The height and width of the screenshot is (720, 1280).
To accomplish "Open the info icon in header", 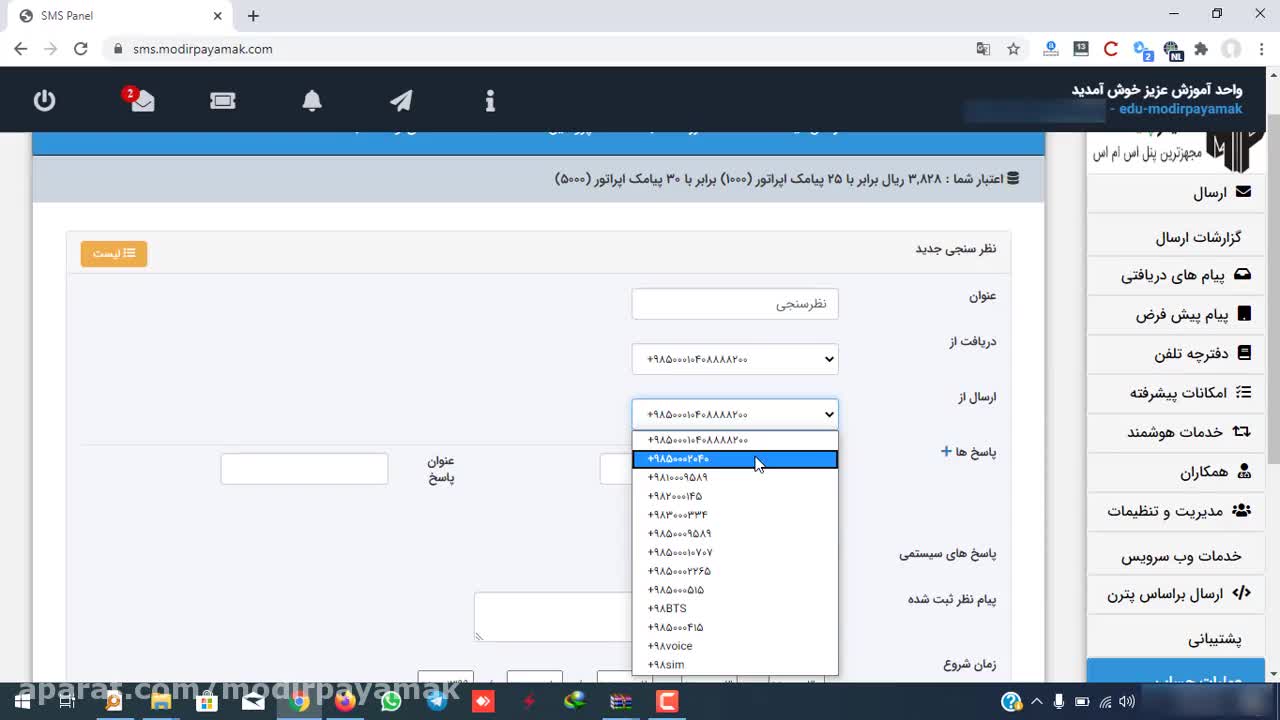I will pos(490,100).
